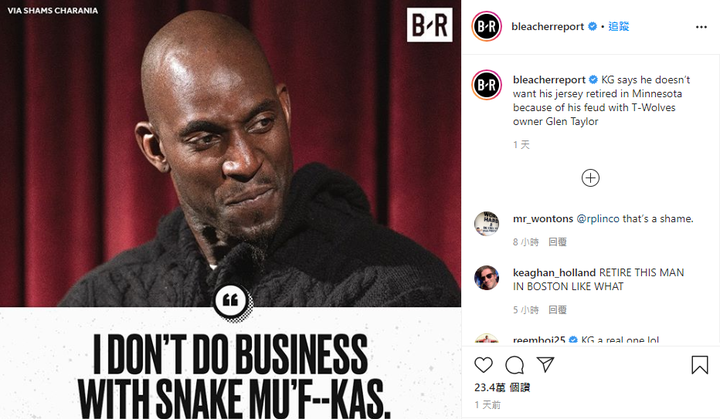Click the KG quote post image

tap(231, 210)
